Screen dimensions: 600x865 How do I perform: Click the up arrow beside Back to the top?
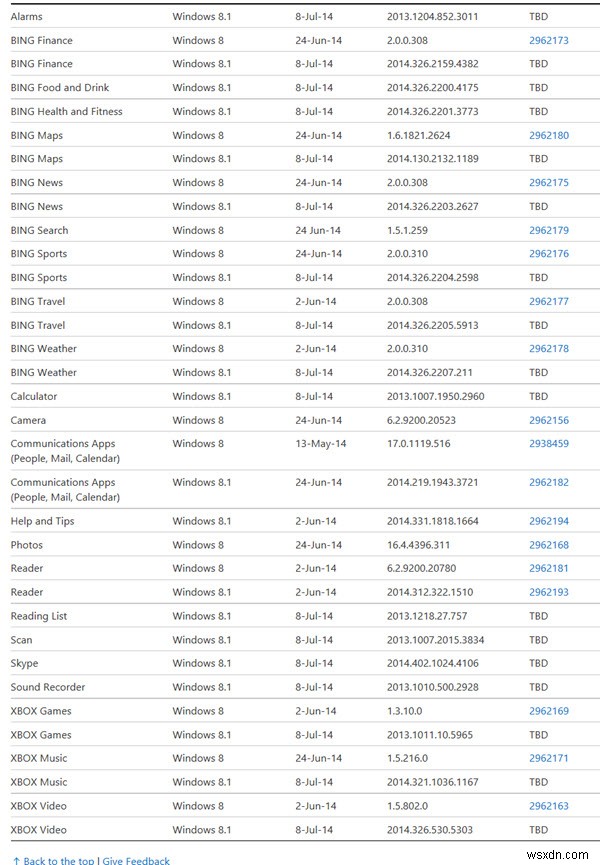click(x=16, y=860)
